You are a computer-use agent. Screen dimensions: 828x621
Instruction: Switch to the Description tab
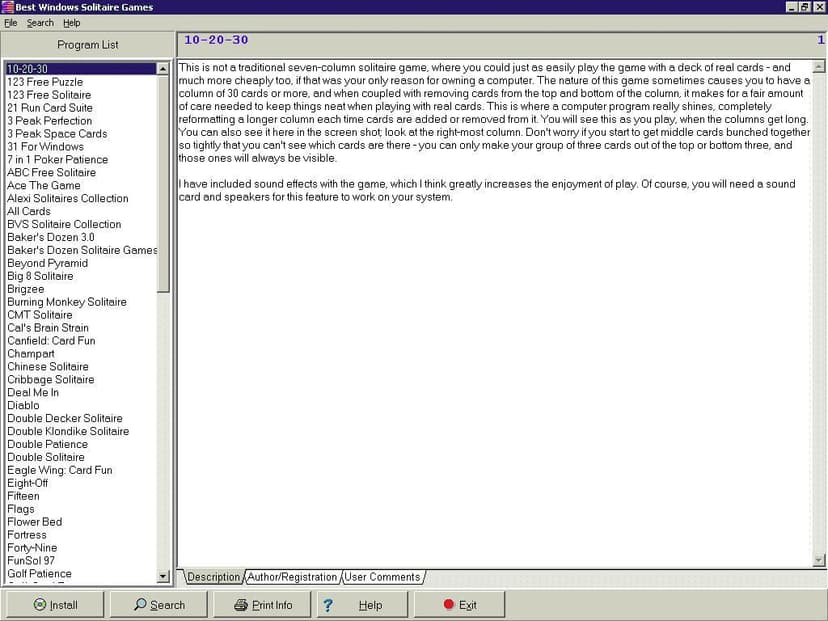213,577
